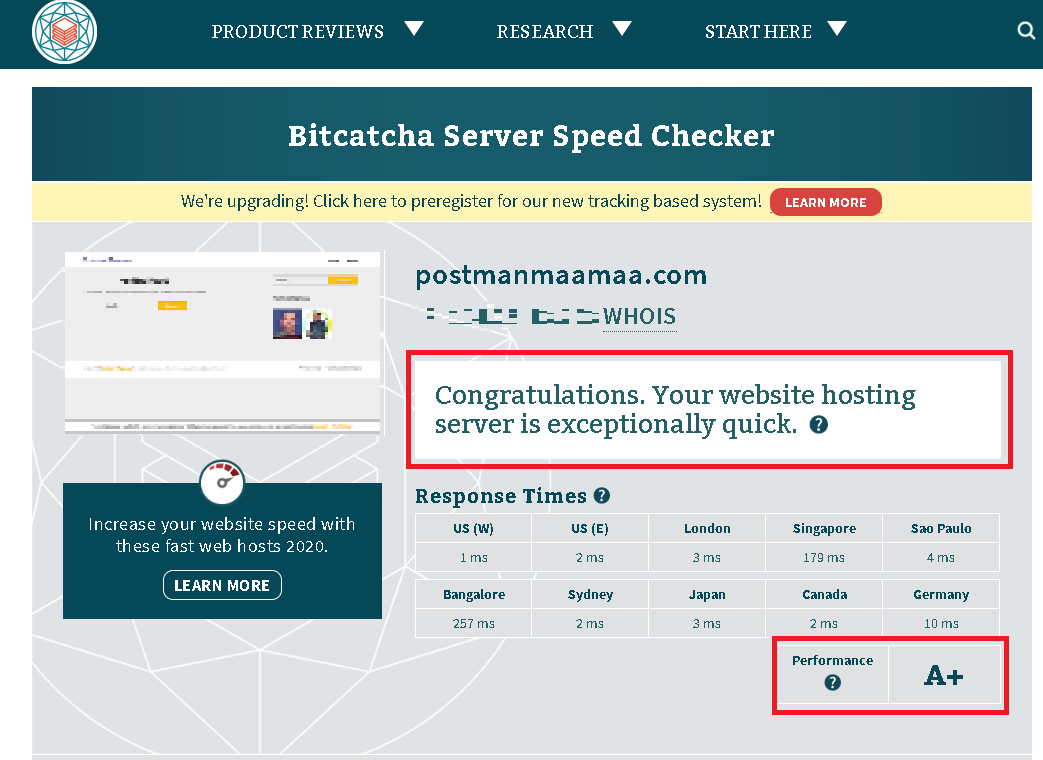This screenshot has width=1043, height=760.
Task: Click the postmanmaamaa.com website thumbnail
Action: click(222, 342)
